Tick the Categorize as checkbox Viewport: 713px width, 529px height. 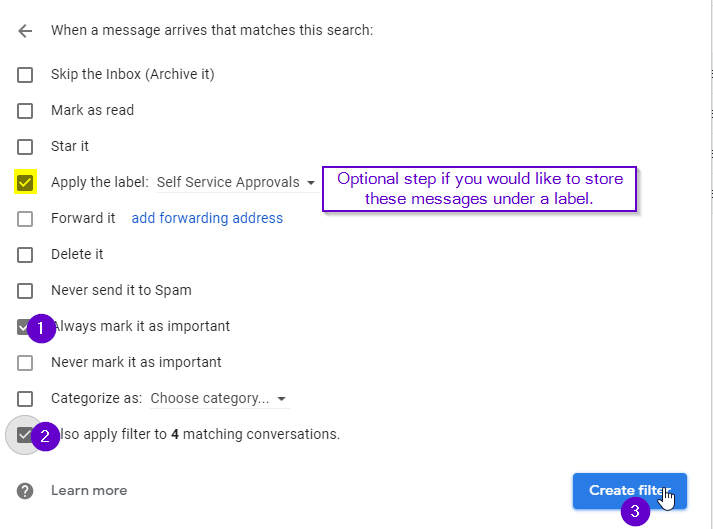tap(25, 399)
